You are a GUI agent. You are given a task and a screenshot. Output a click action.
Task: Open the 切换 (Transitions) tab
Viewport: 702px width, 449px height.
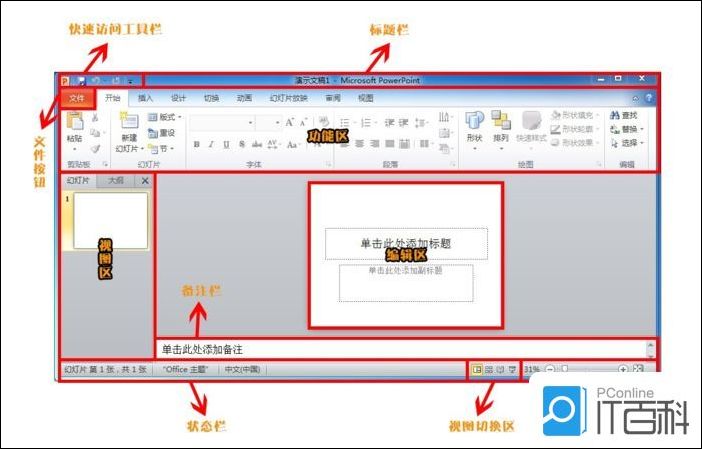tap(211, 98)
